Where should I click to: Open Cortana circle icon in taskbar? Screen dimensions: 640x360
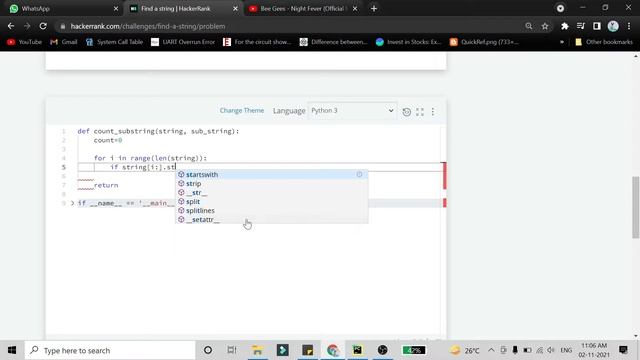coord(208,350)
